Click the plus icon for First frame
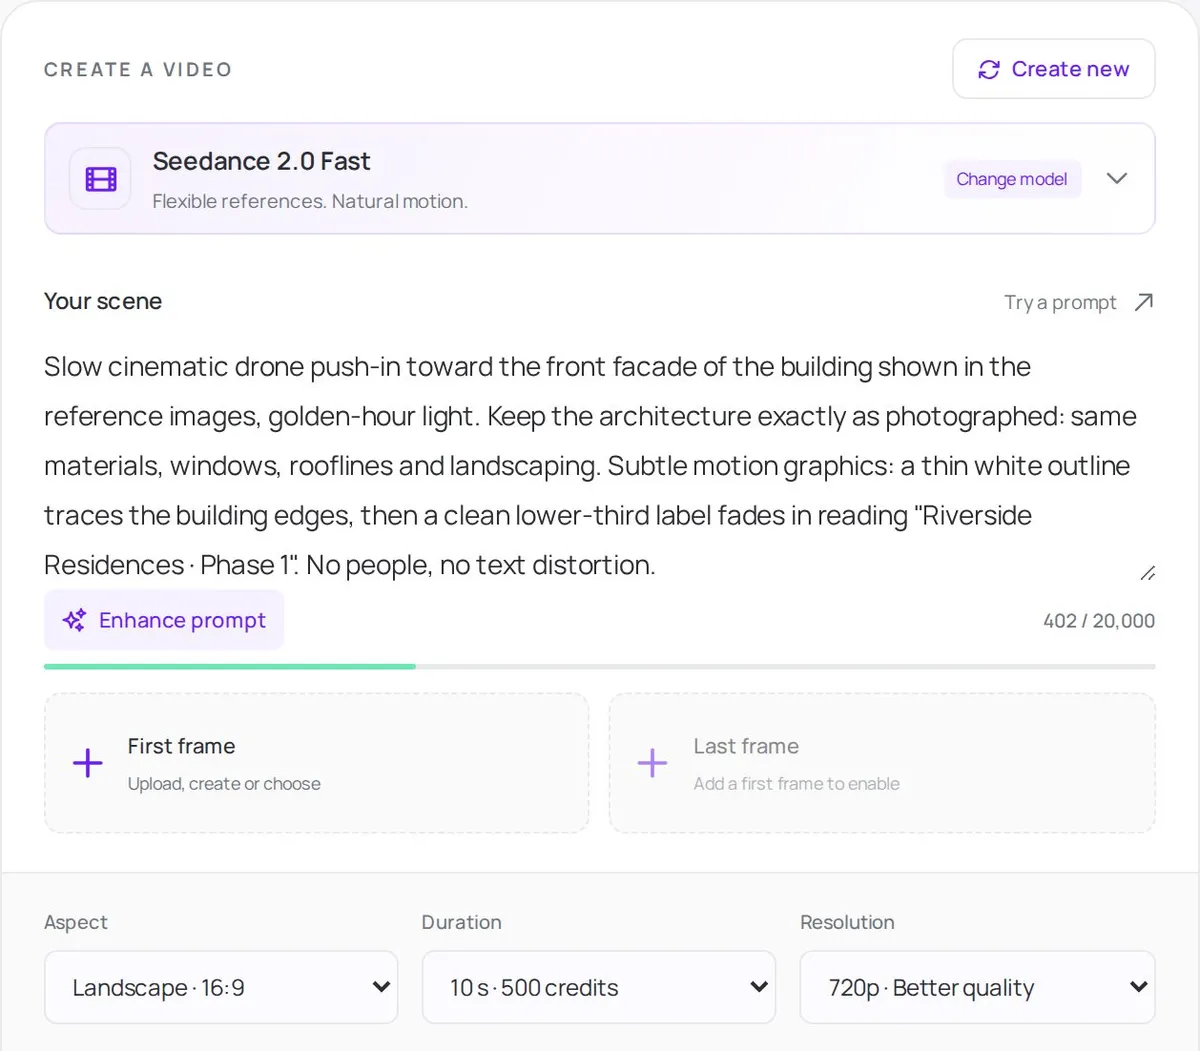 coord(88,763)
